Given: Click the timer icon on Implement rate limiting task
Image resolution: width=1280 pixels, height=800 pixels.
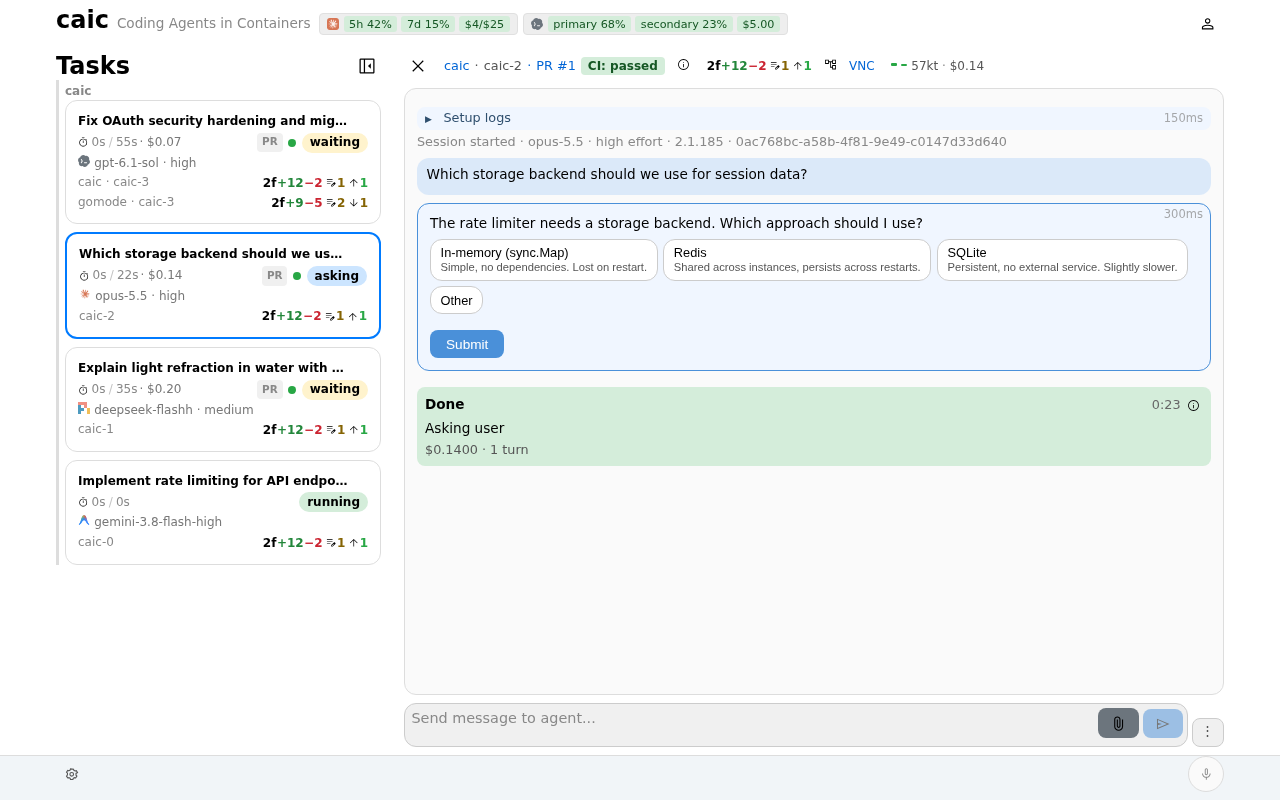Looking at the screenshot, I should point(83,503).
